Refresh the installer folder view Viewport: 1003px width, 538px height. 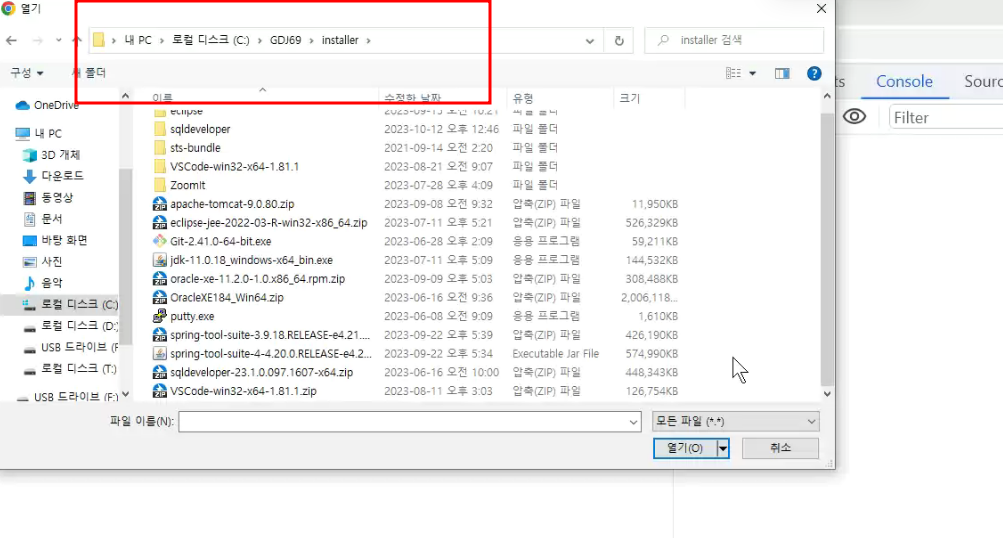coord(619,40)
